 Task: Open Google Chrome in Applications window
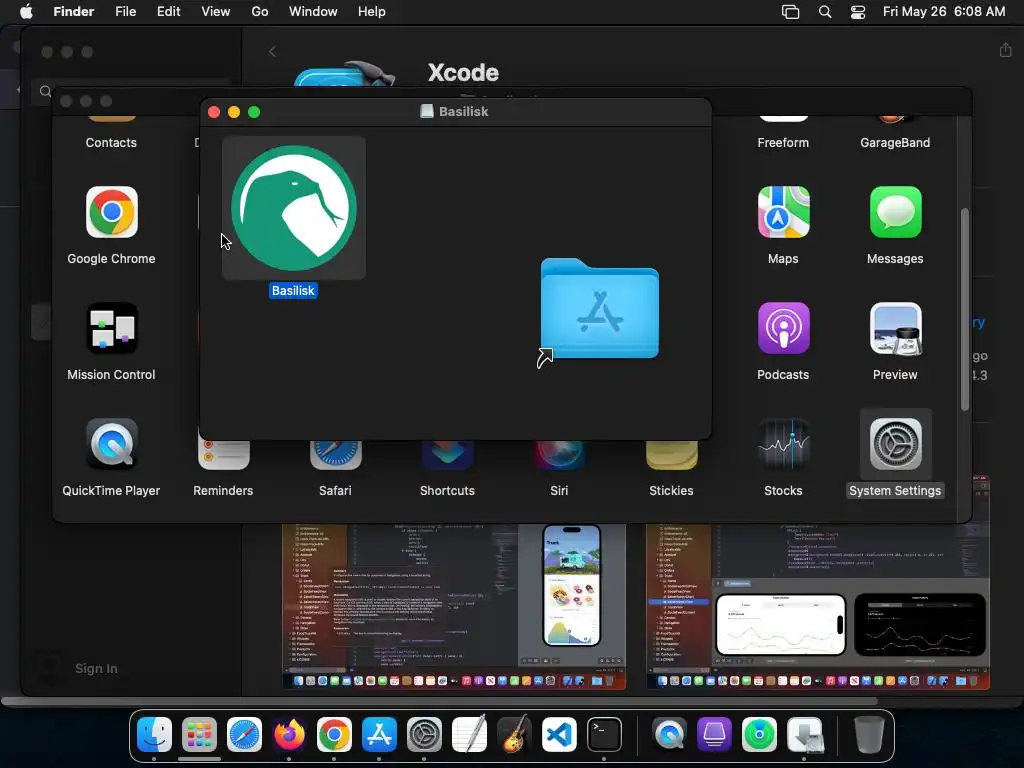(x=112, y=212)
